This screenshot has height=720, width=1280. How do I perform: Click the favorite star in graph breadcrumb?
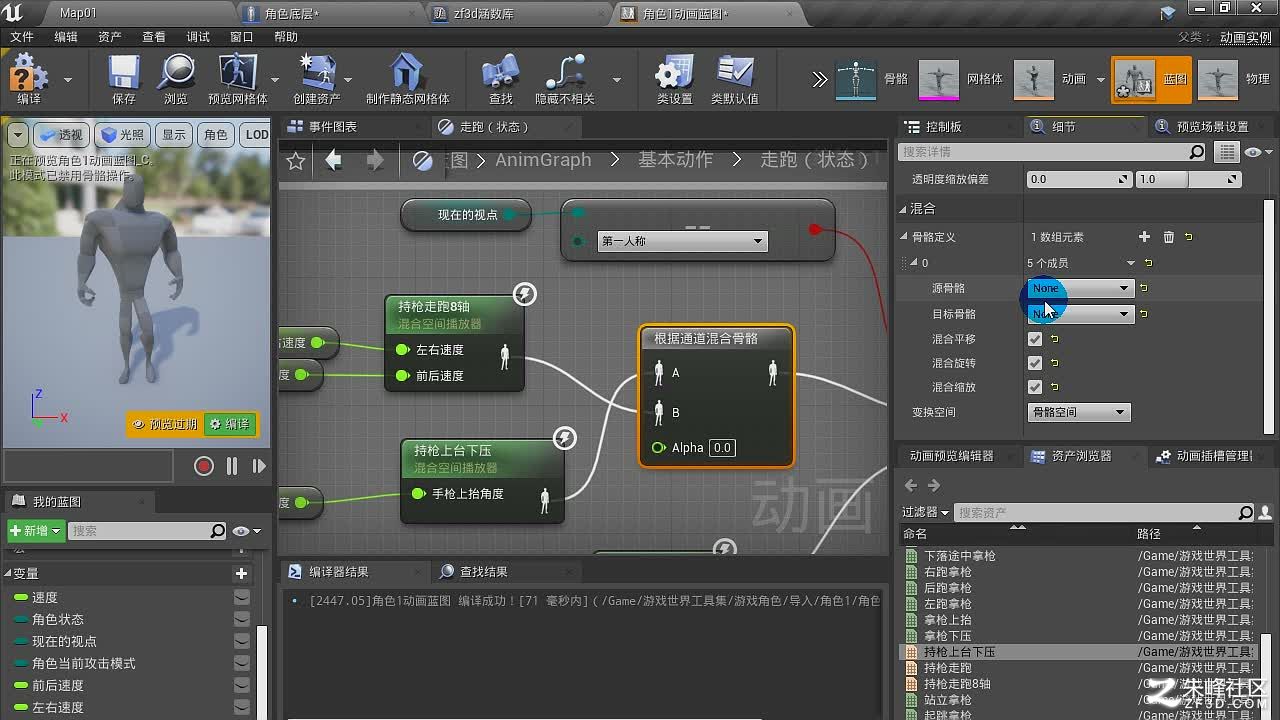296,161
